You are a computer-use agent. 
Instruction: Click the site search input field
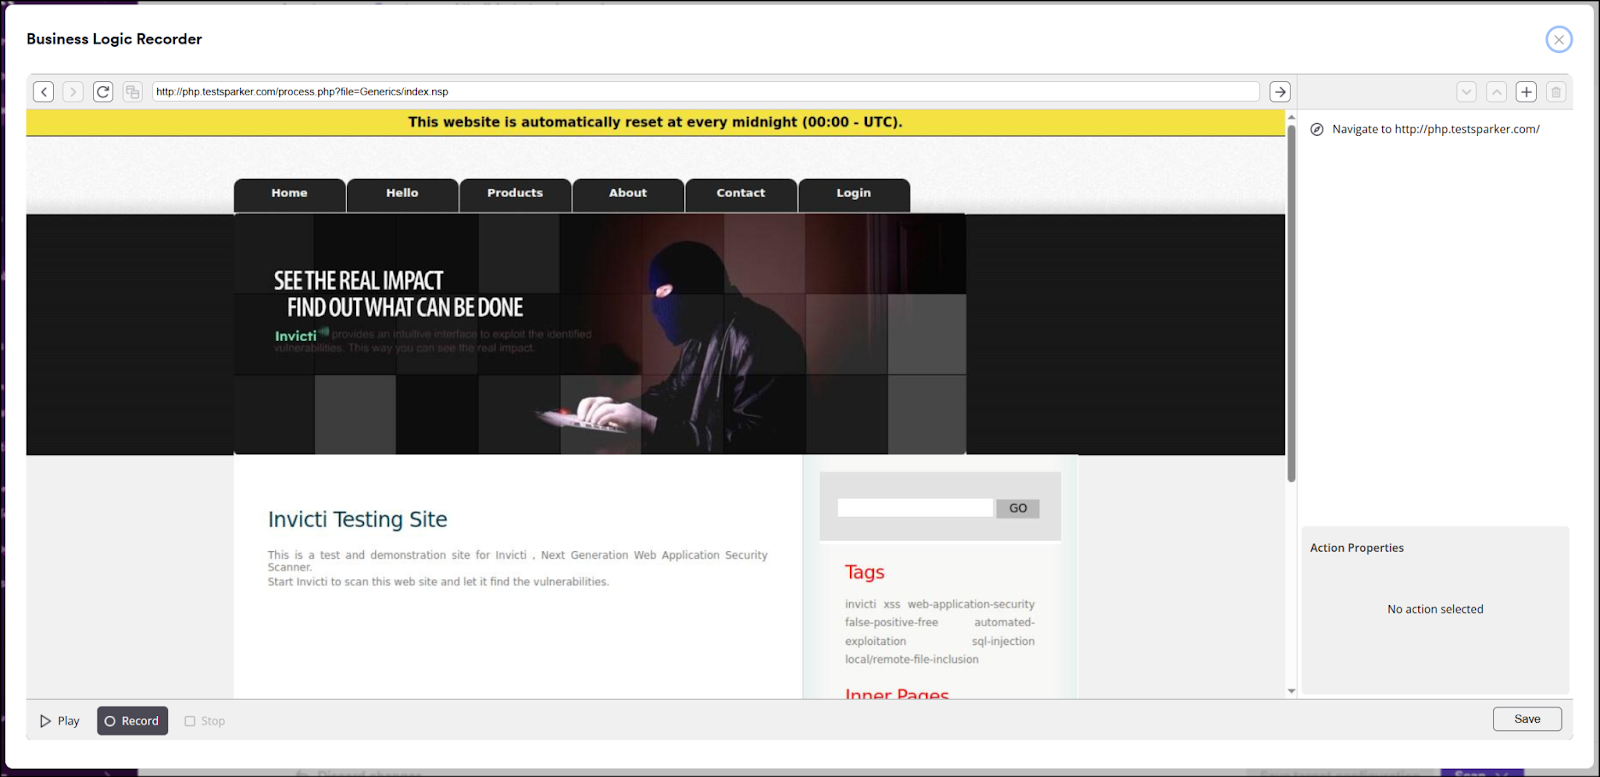point(914,508)
